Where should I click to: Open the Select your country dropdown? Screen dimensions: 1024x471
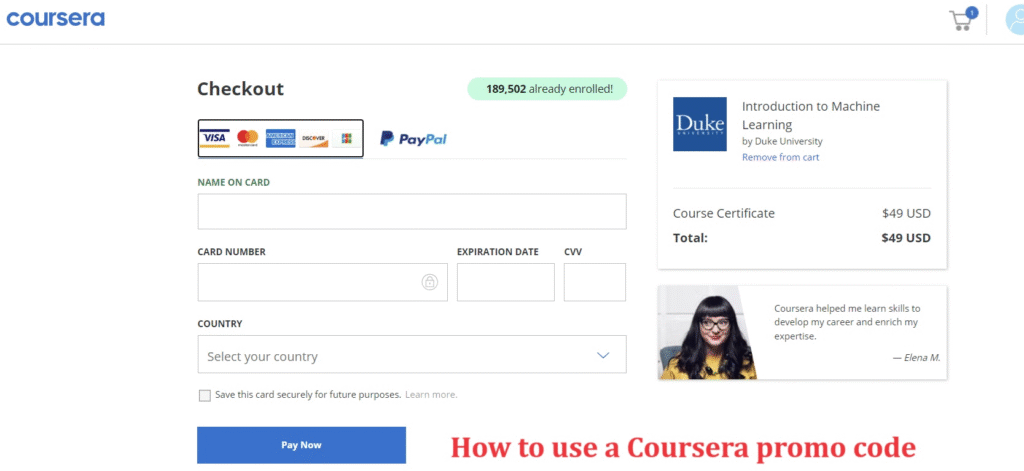tap(411, 354)
